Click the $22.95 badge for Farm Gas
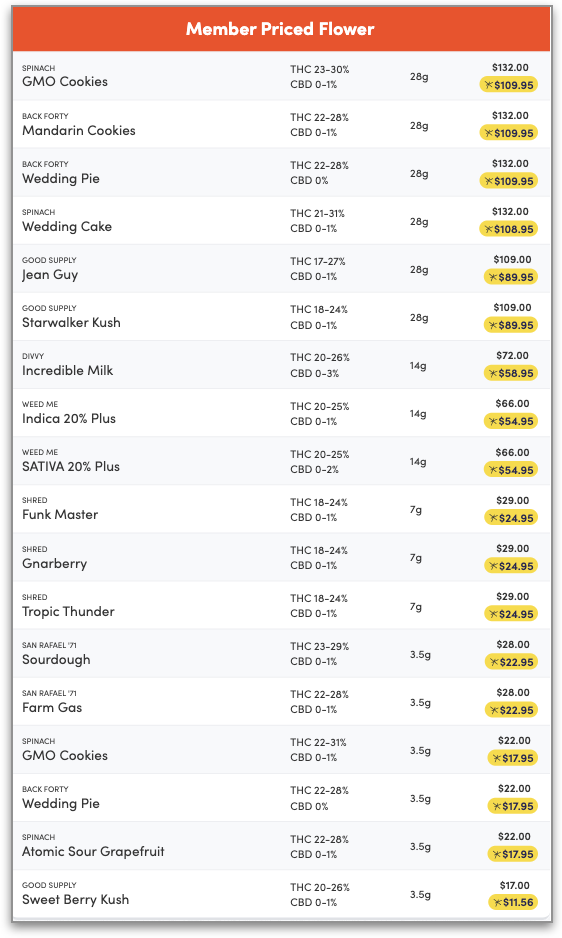 (511, 710)
